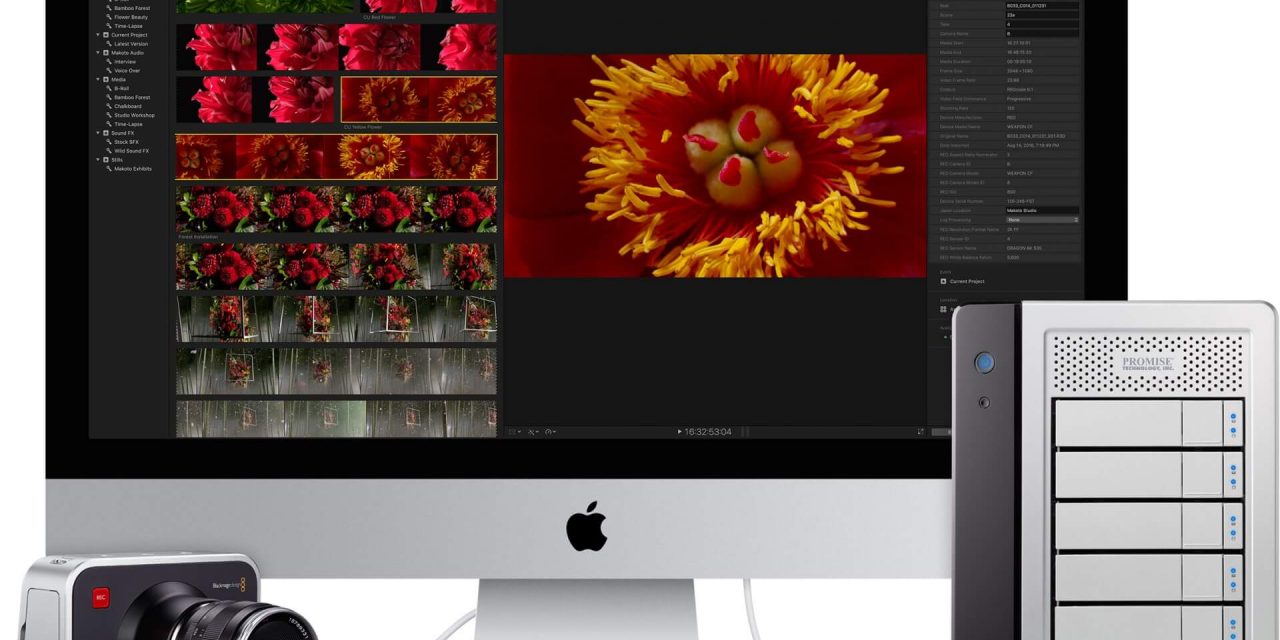Select the Latest Version project item

(x=130, y=44)
